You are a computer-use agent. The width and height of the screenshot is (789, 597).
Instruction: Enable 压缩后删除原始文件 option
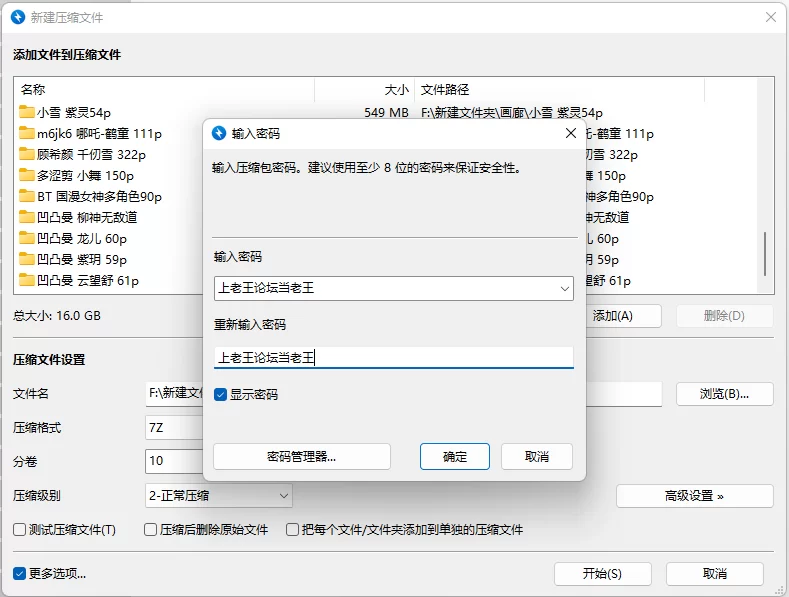151,530
